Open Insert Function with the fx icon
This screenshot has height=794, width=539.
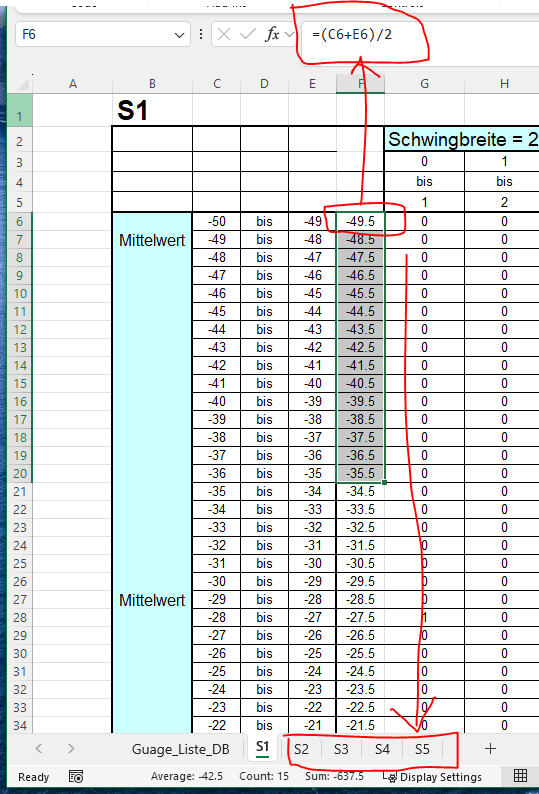pos(273,34)
